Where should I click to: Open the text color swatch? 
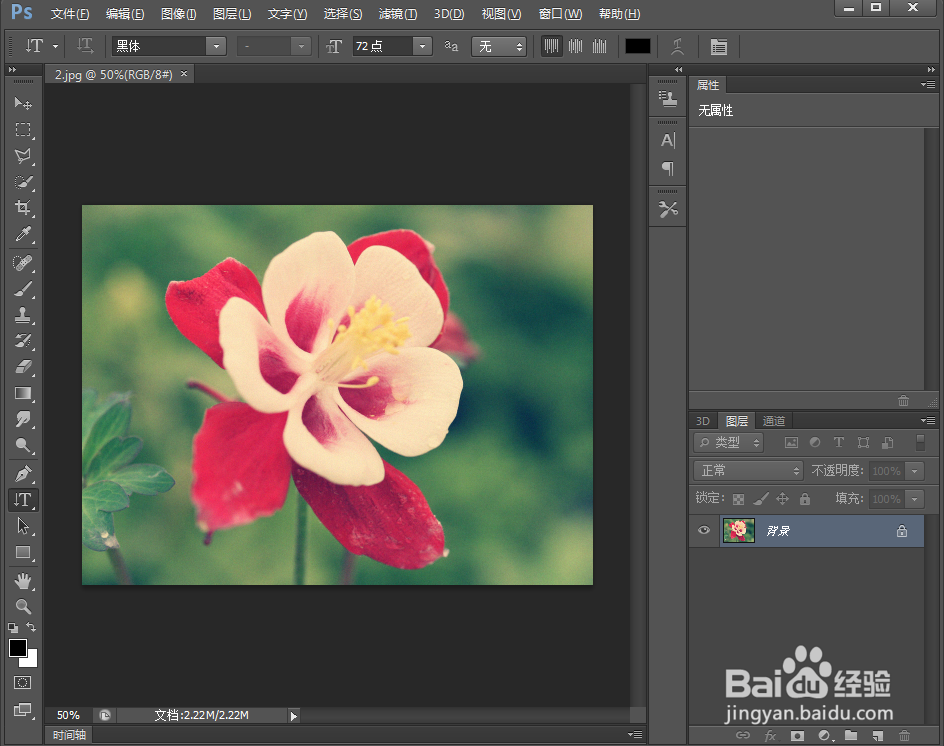click(638, 46)
